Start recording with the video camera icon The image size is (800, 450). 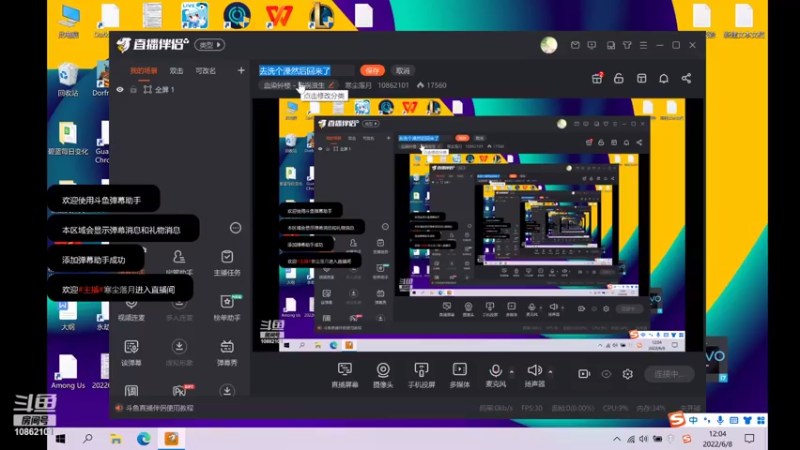pyautogui.click(x=584, y=374)
